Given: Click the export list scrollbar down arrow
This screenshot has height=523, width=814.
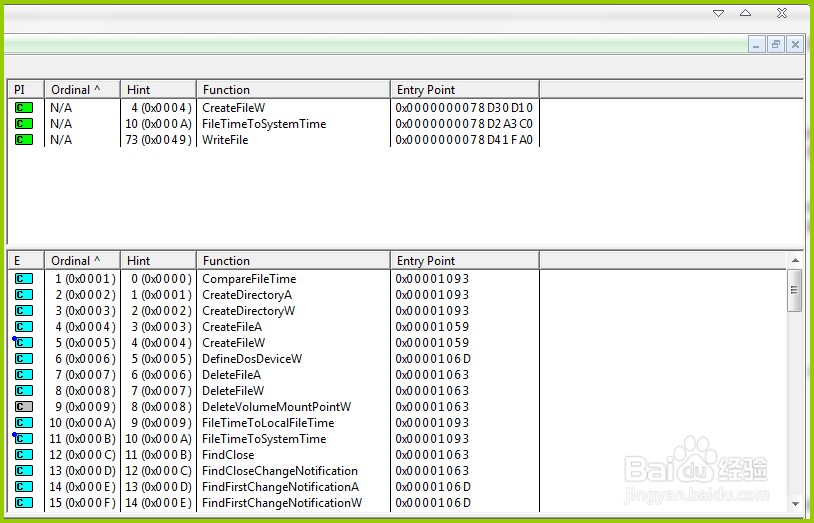Looking at the screenshot, I should (x=795, y=504).
